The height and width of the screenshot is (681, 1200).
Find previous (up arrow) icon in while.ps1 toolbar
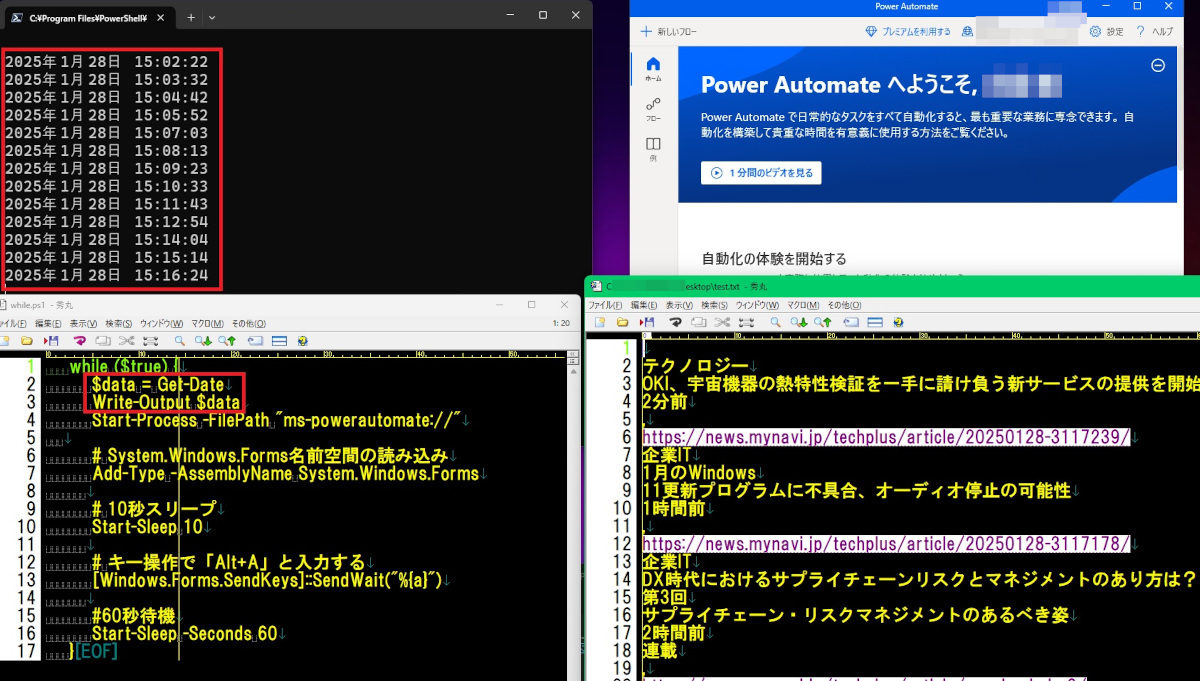(x=227, y=341)
